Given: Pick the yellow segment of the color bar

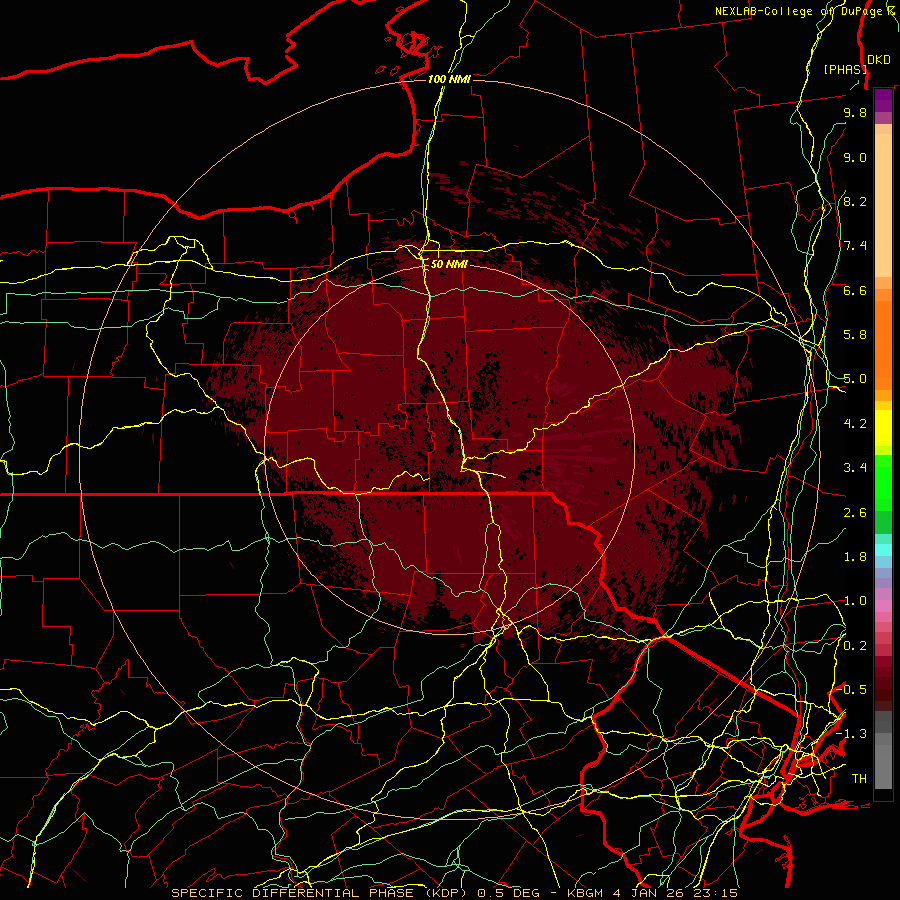Looking at the screenshot, I should coord(883,428).
